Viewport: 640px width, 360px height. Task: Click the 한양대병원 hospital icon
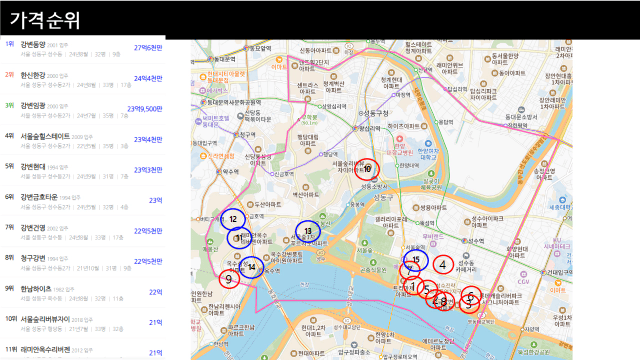400,139
